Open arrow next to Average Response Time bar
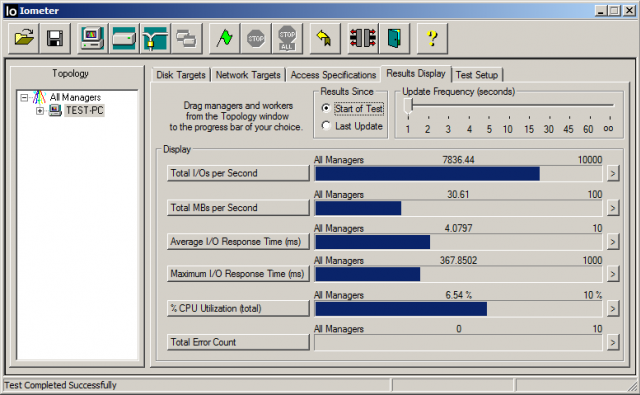This screenshot has height=395, width=640. pos(612,242)
